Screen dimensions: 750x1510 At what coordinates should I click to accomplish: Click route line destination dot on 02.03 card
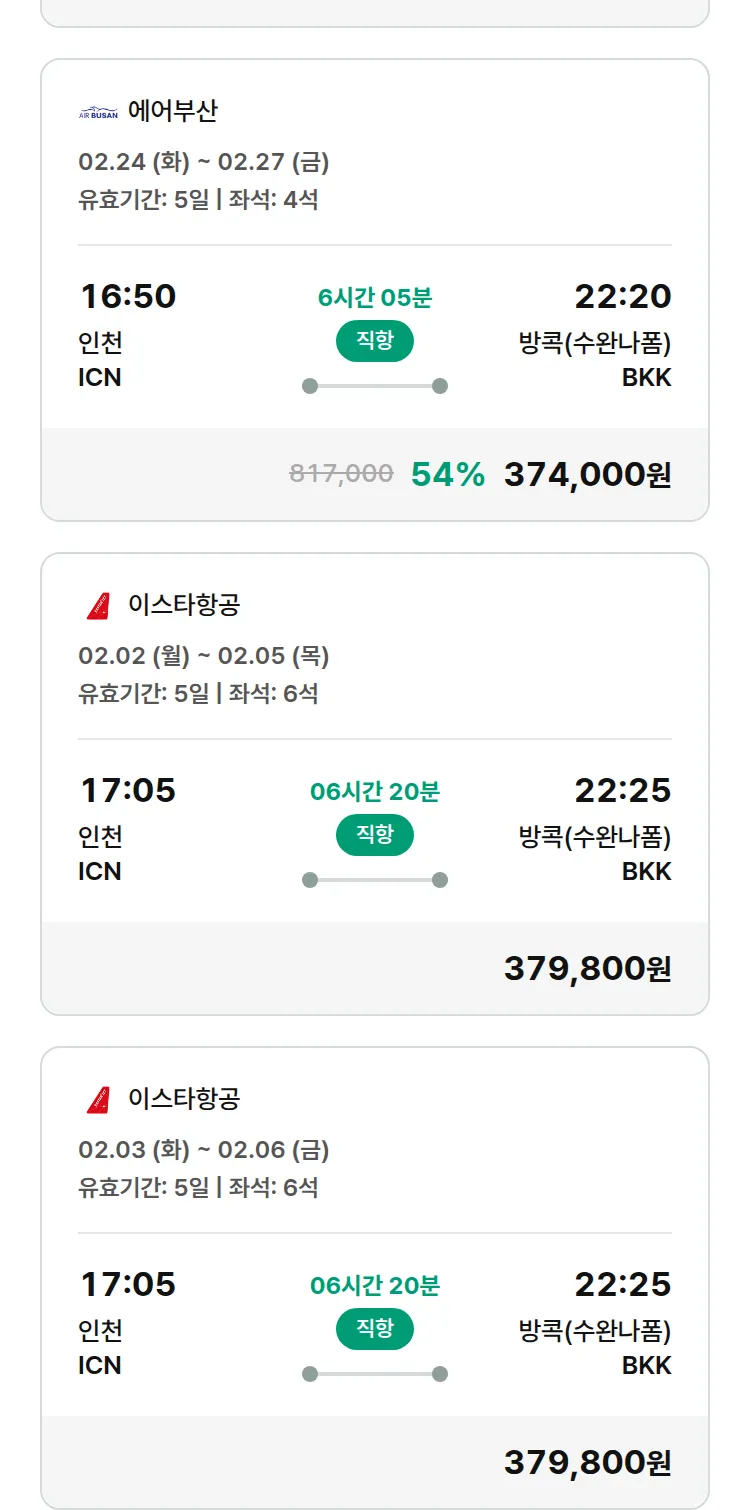(x=440, y=1374)
